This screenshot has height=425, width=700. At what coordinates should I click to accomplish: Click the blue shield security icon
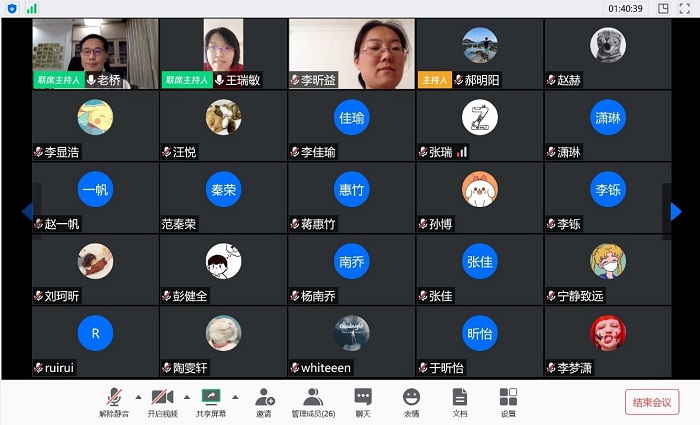(x=12, y=8)
